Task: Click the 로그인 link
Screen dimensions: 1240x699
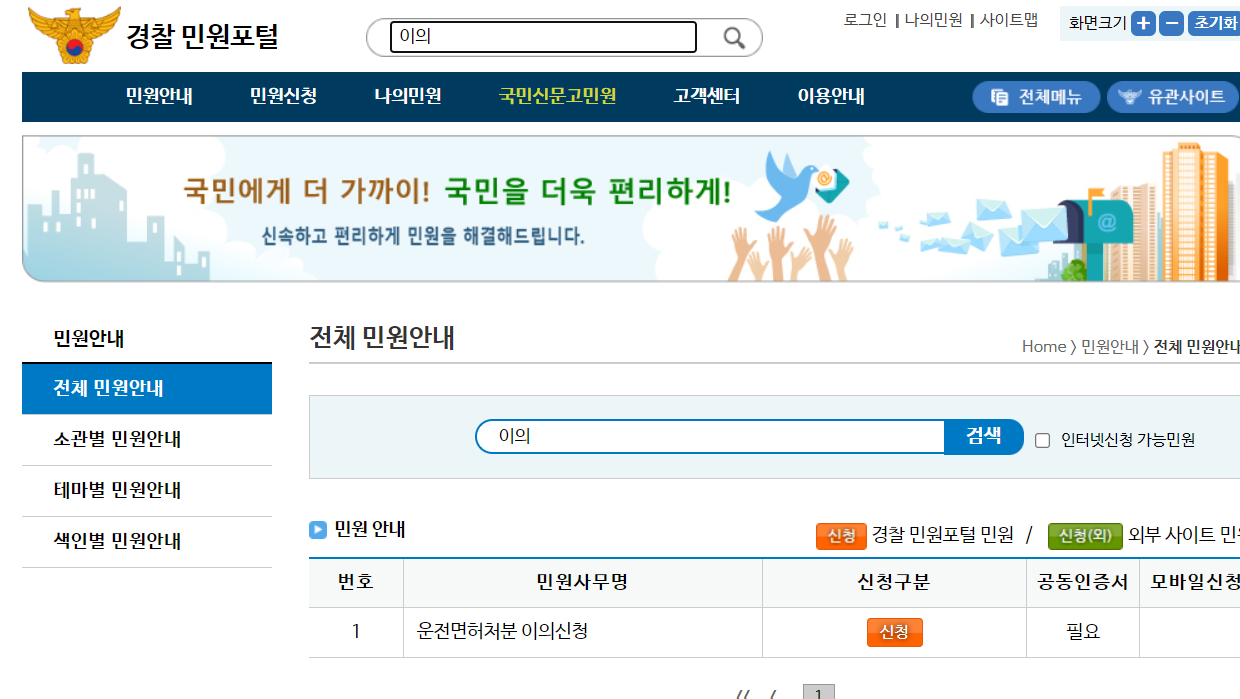Action: coord(865,20)
